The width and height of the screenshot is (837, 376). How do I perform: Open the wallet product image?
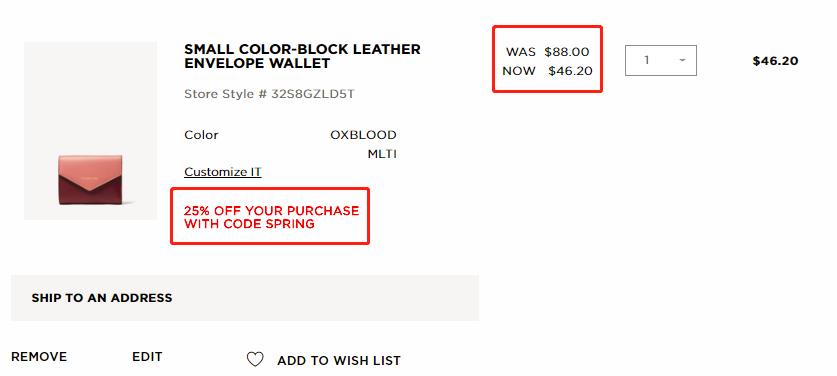click(91, 131)
